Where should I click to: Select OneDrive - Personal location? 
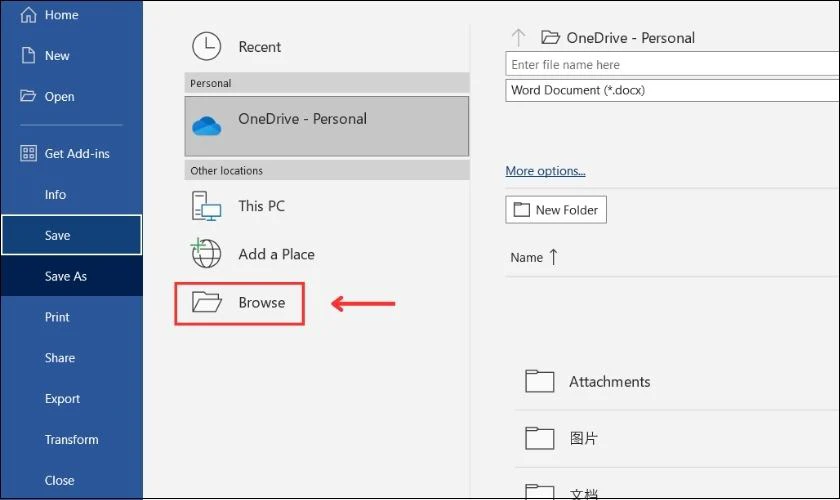[x=327, y=126]
